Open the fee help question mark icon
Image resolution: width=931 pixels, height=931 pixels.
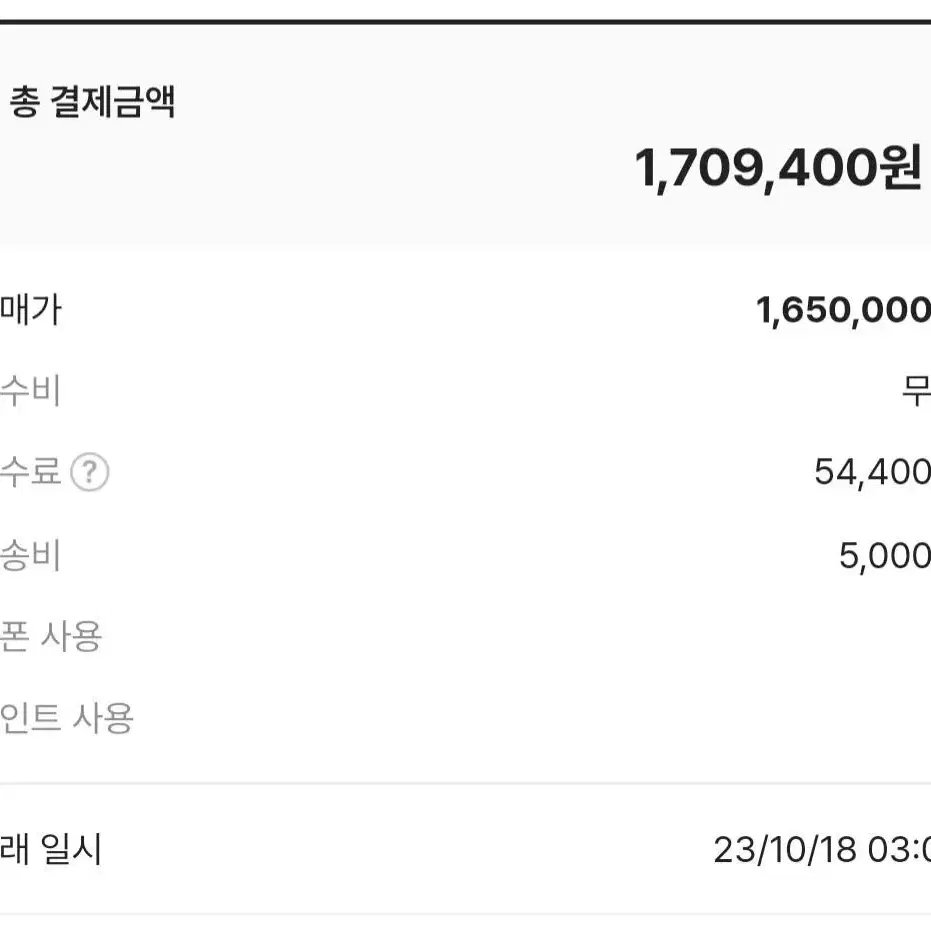[x=89, y=473]
